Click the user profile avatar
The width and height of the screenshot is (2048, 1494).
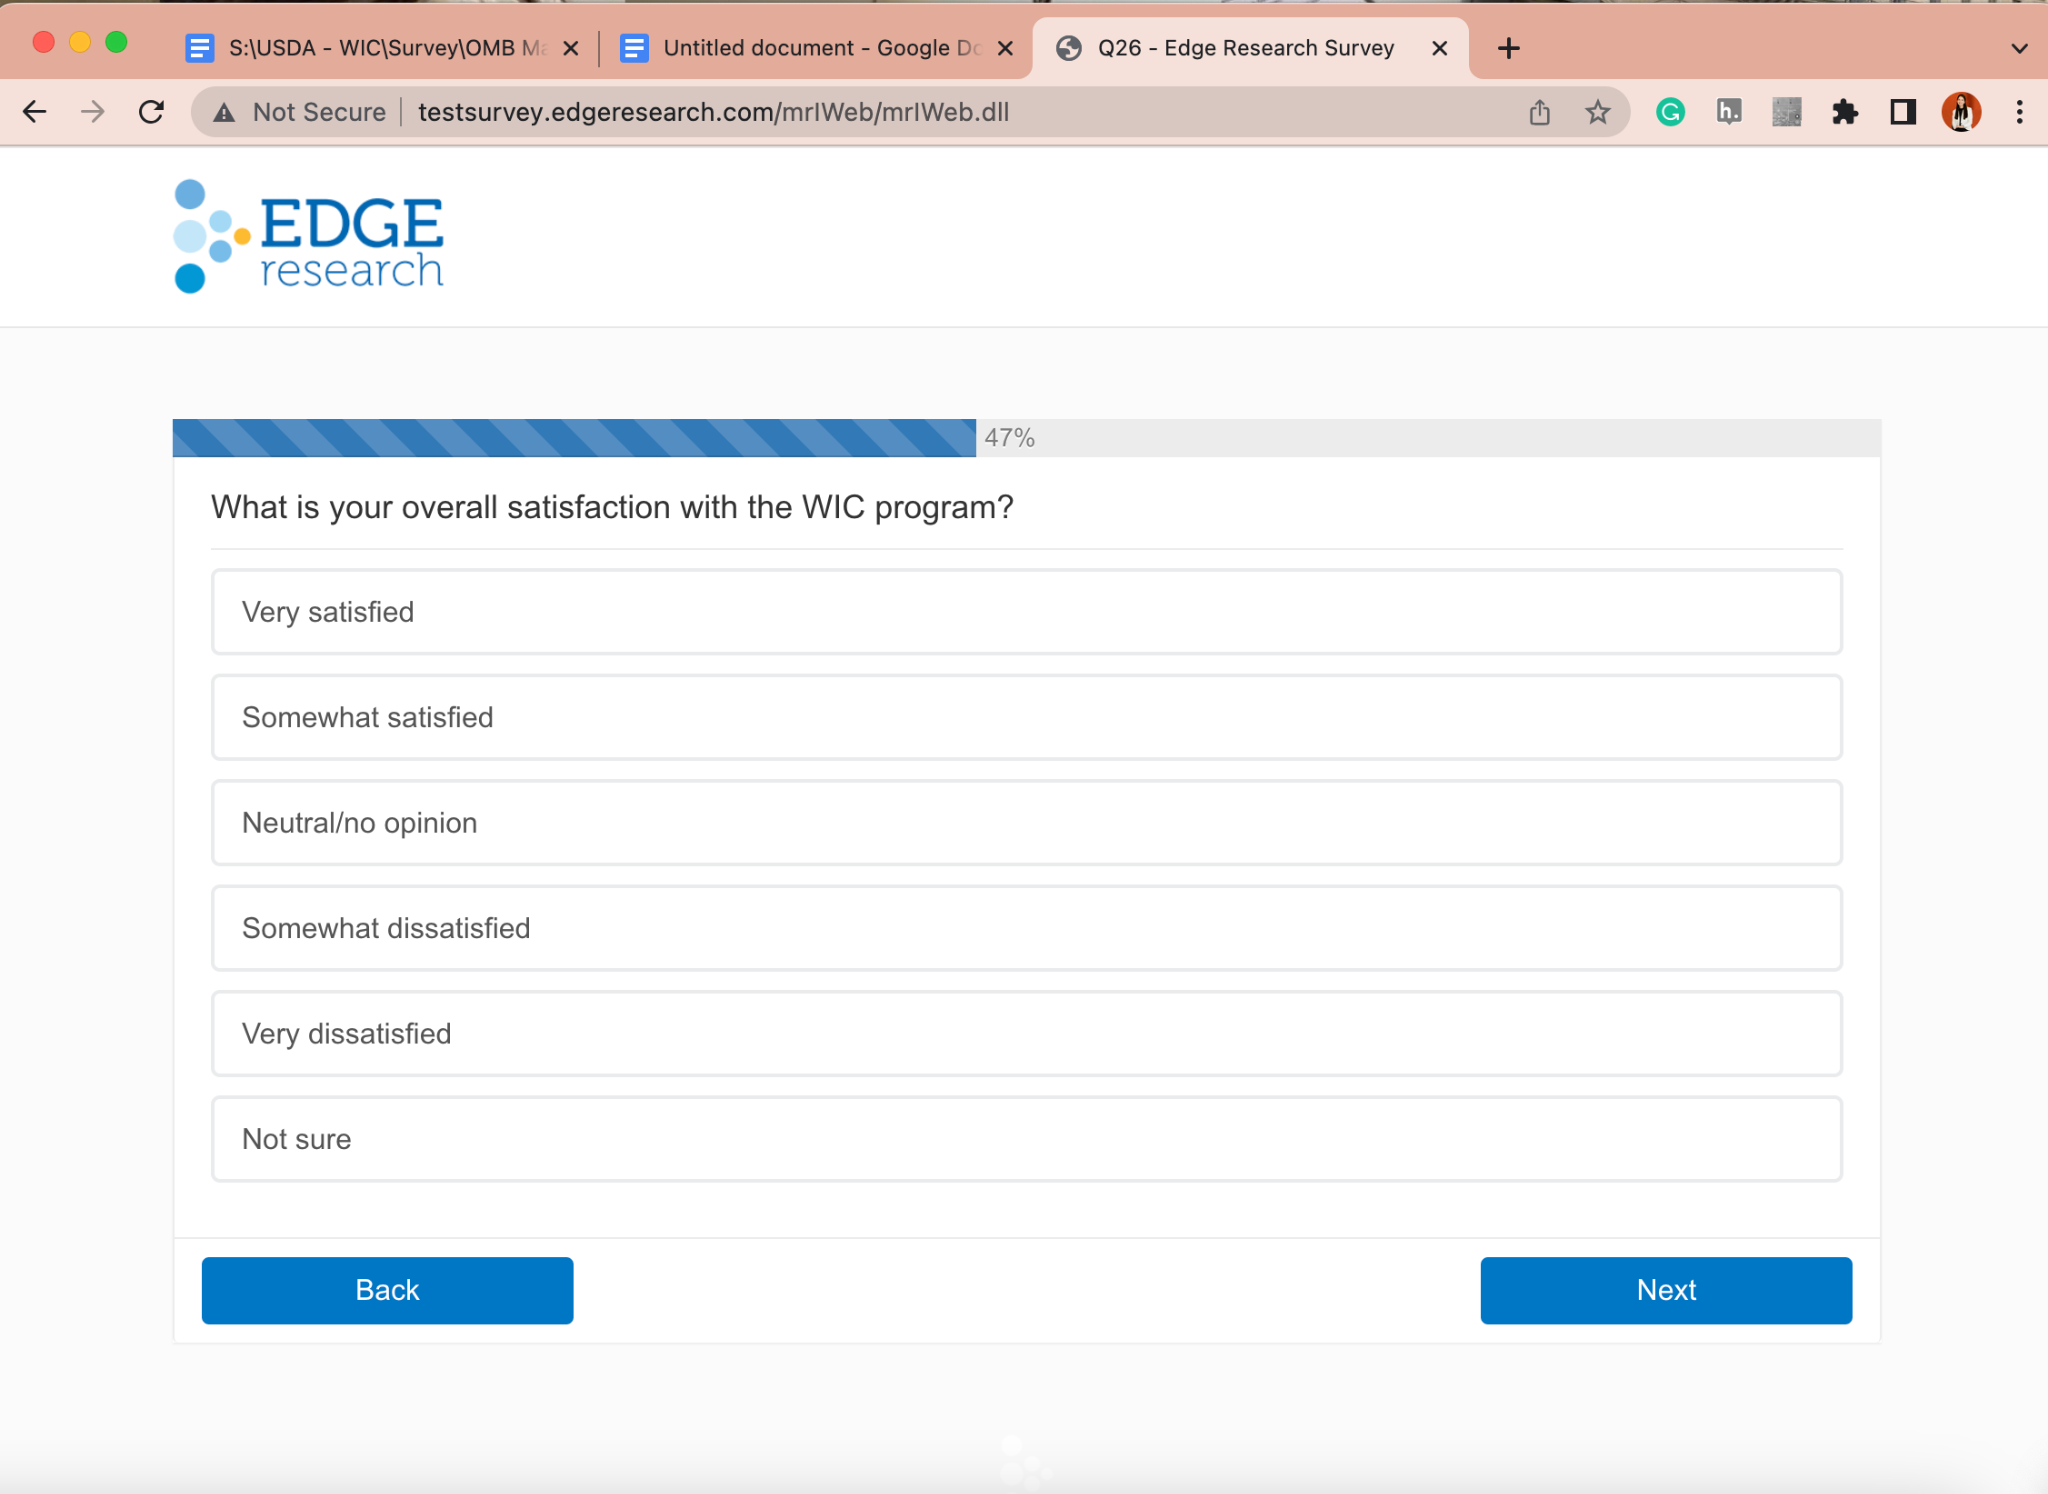(1961, 112)
